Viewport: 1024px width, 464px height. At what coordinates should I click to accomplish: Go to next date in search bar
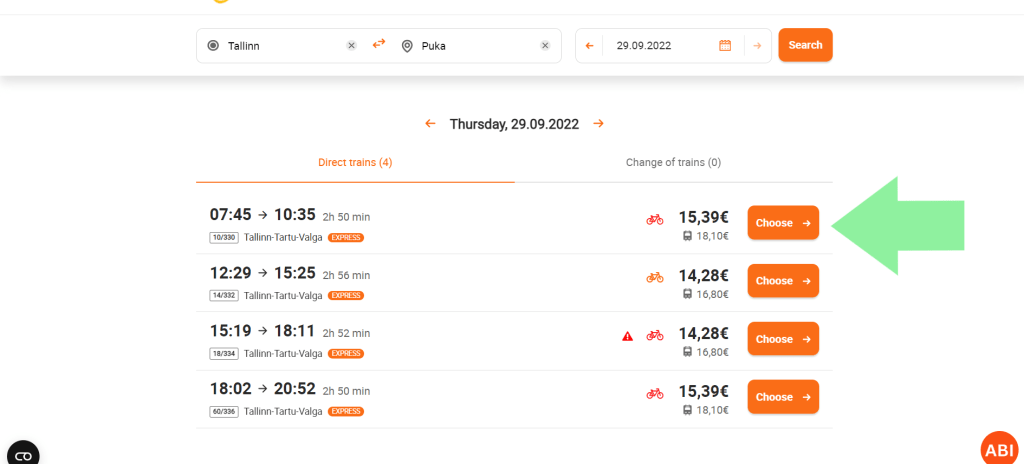(x=758, y=45)
